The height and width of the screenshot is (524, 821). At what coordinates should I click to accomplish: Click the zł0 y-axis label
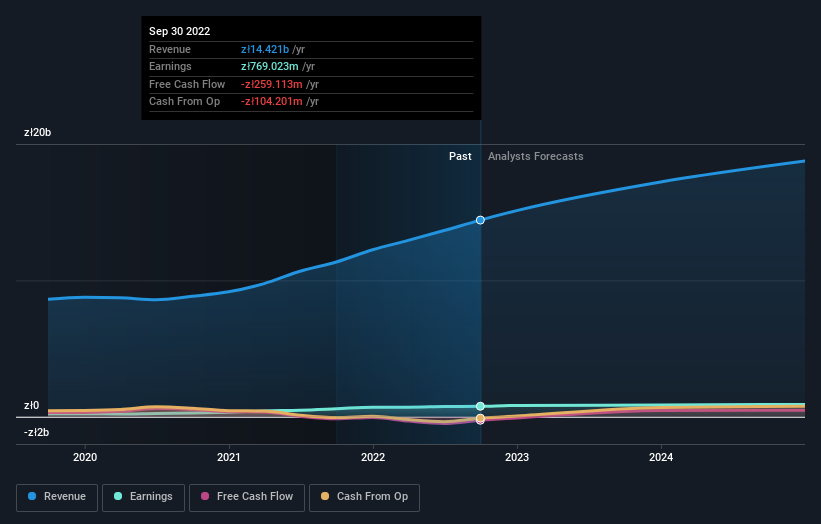coord(31,405)
